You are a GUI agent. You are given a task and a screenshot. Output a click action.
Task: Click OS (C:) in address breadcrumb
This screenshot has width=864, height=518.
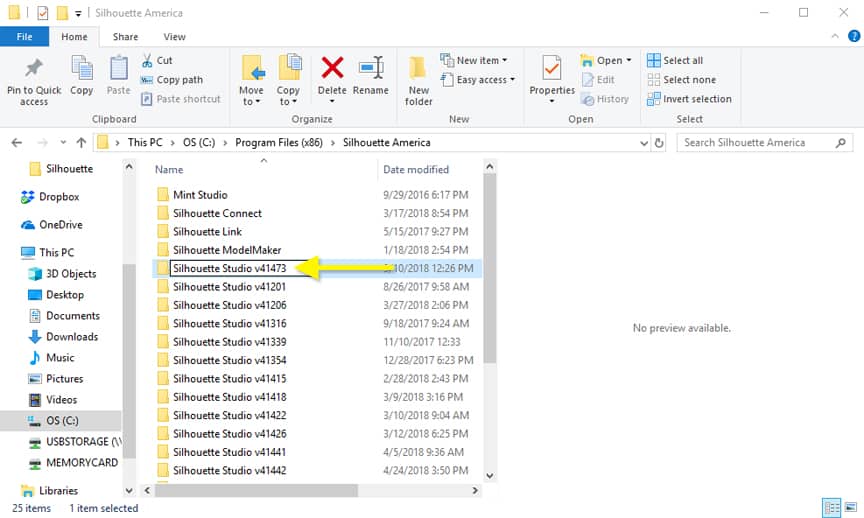click(199, 143)
